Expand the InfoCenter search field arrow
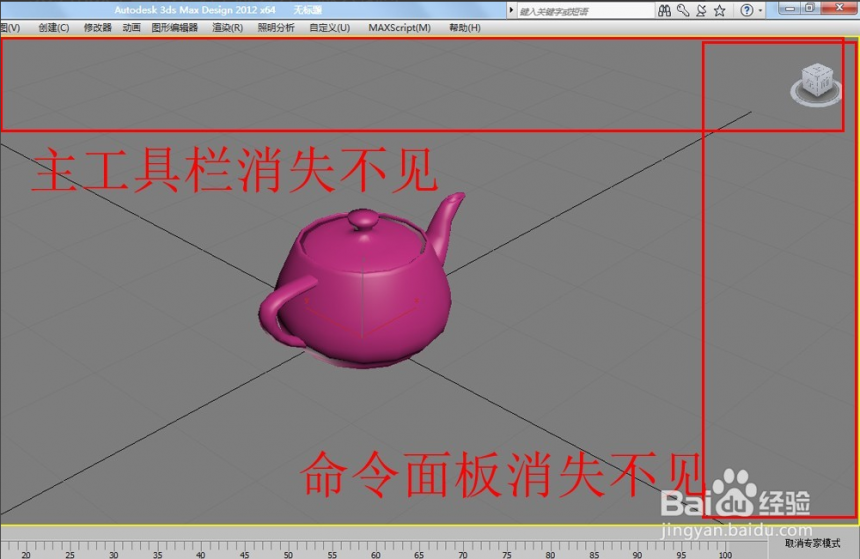The image size is (860, 559). coord(511,10)
